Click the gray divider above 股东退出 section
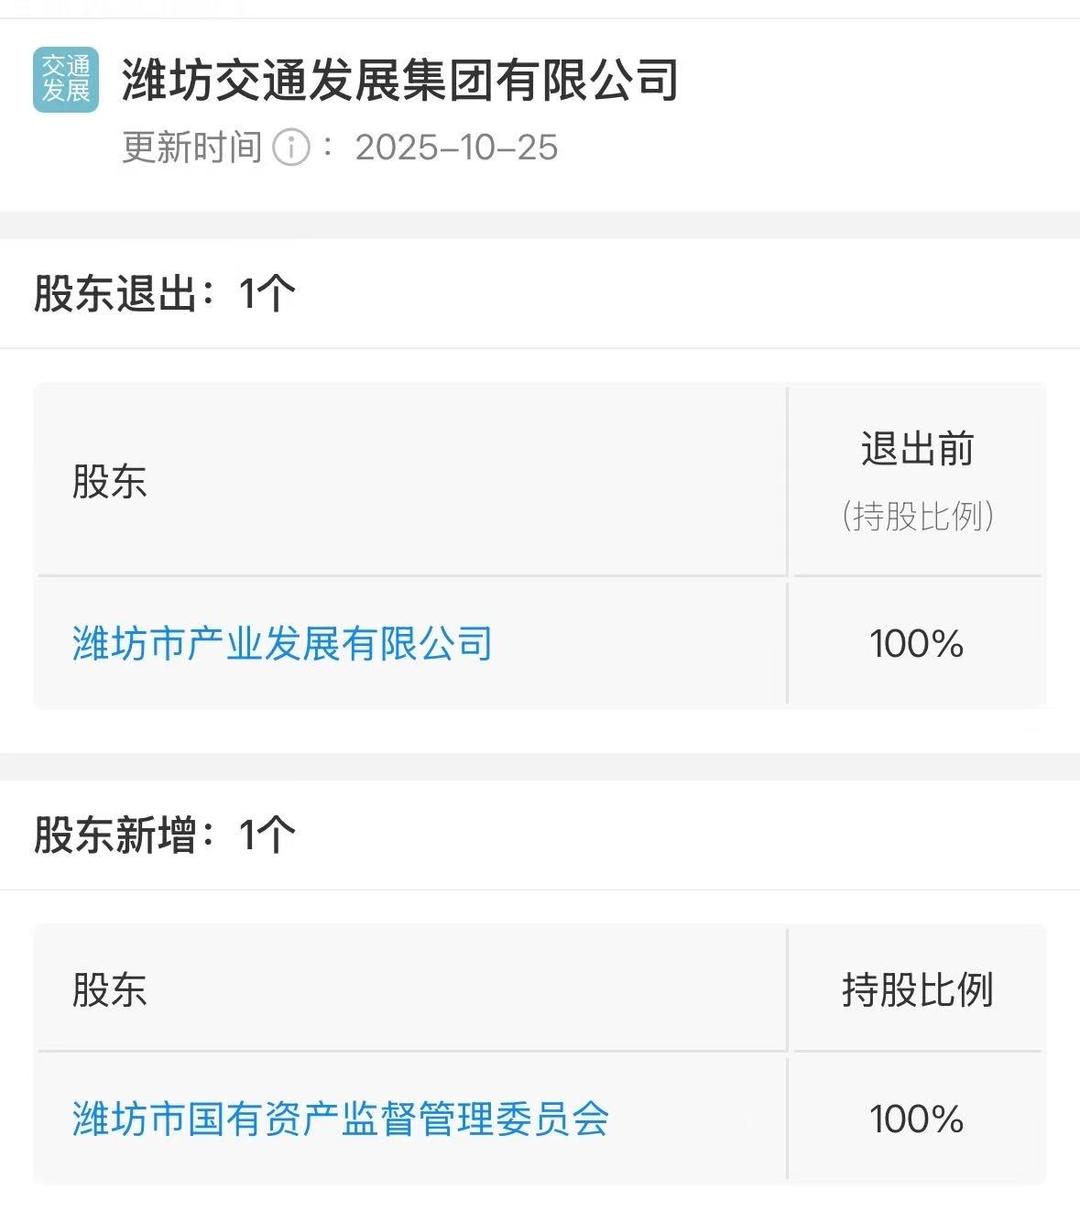This screenshot has width=1080, height=1223. [540, 225]
